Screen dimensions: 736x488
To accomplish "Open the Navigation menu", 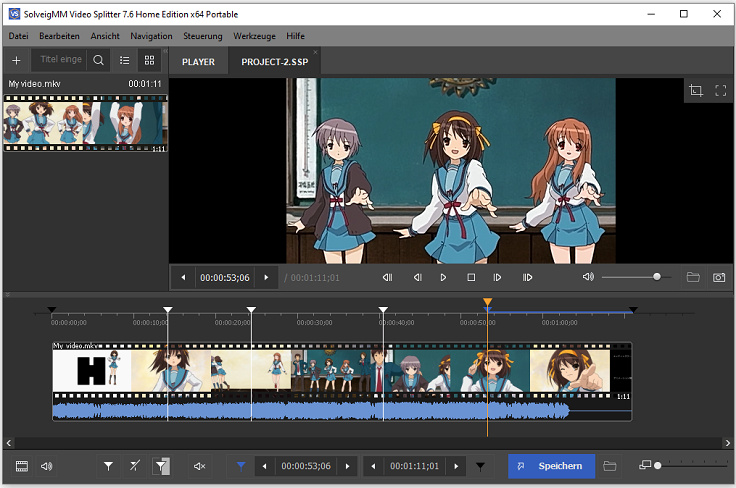I will pyautogui.click(x=152, y=36).
